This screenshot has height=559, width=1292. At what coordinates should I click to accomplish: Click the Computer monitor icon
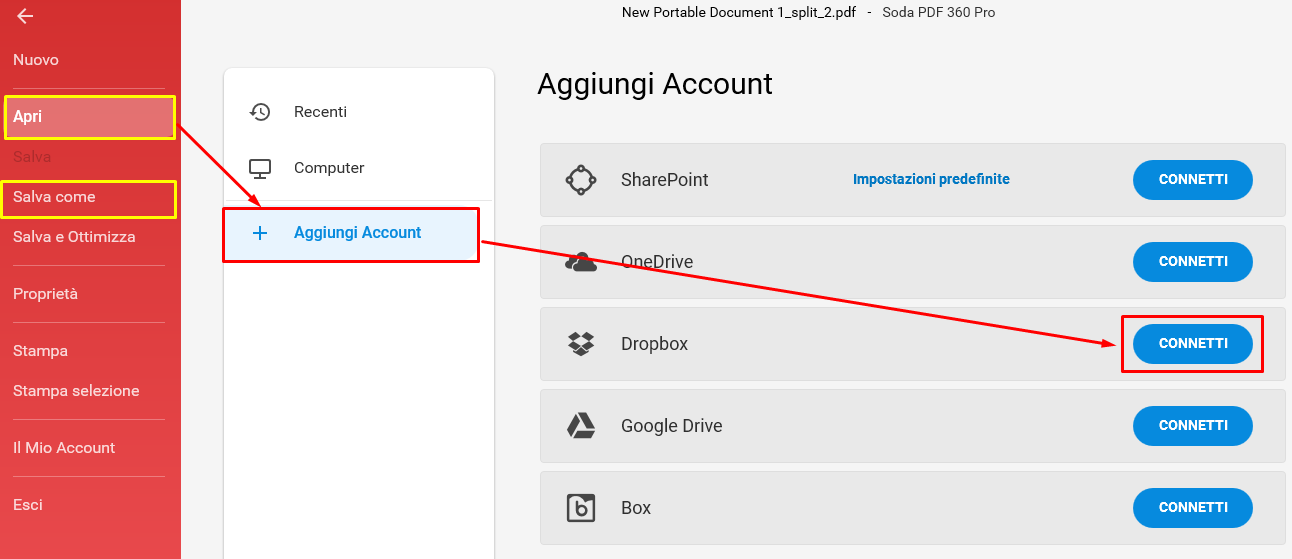pos(260,168)
